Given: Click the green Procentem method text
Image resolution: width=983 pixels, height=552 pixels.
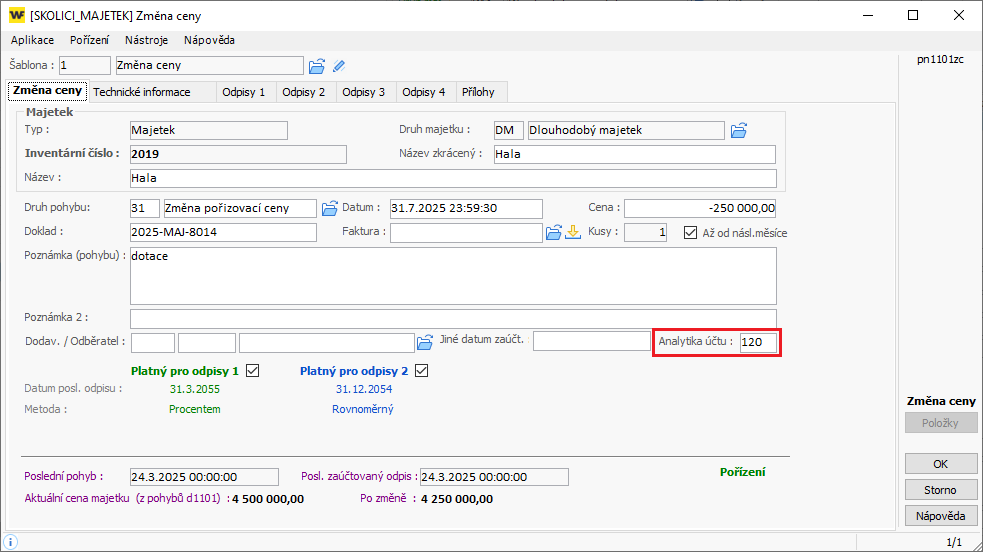Looking at the screenshot, I should pyautogui.click(x=194, y=409).
